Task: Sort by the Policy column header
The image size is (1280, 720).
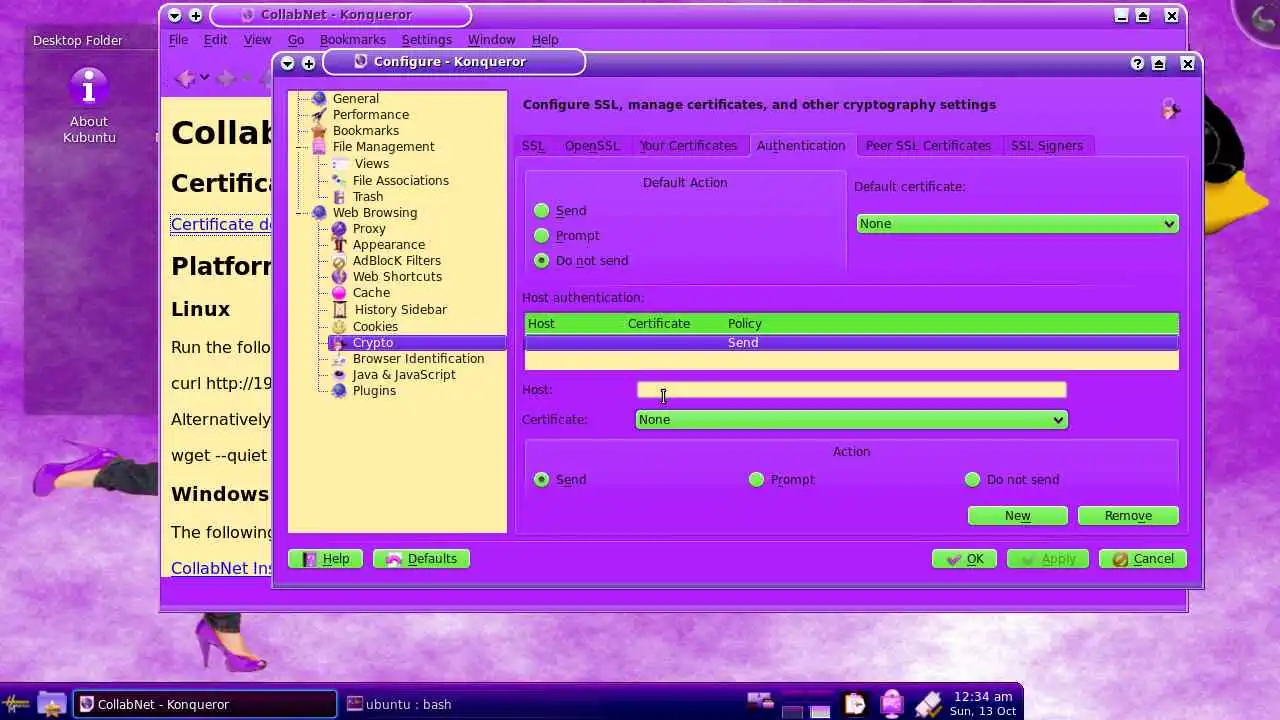Action: [744, 323]
